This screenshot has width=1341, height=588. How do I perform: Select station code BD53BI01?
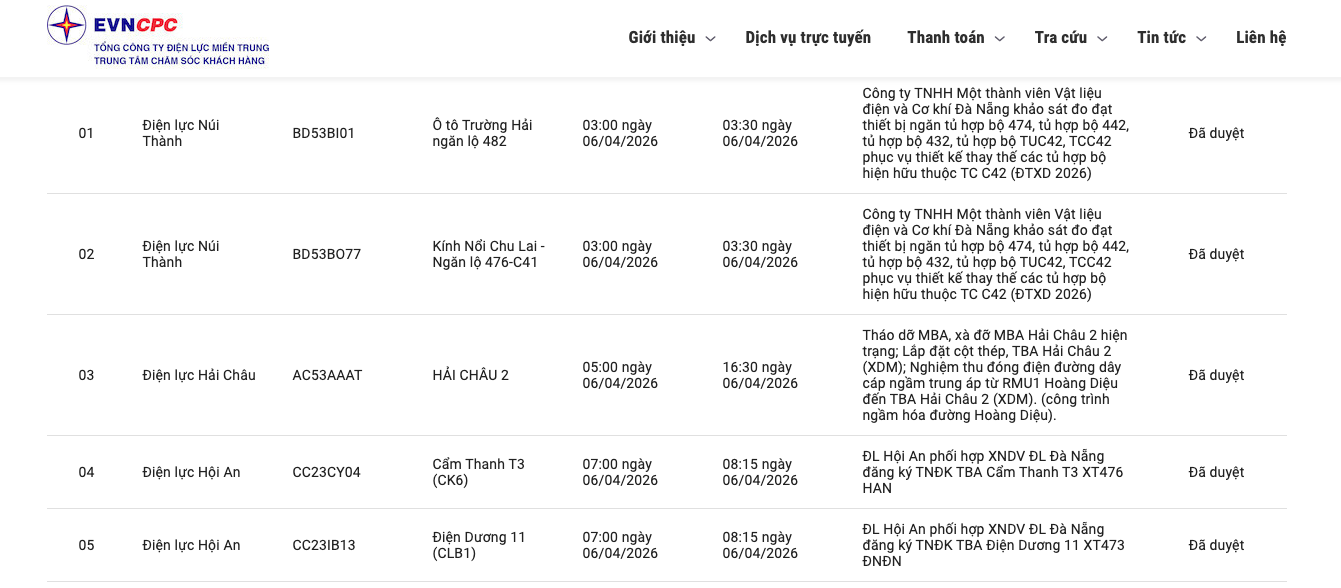pyautogui.click(x=324, y=133)
